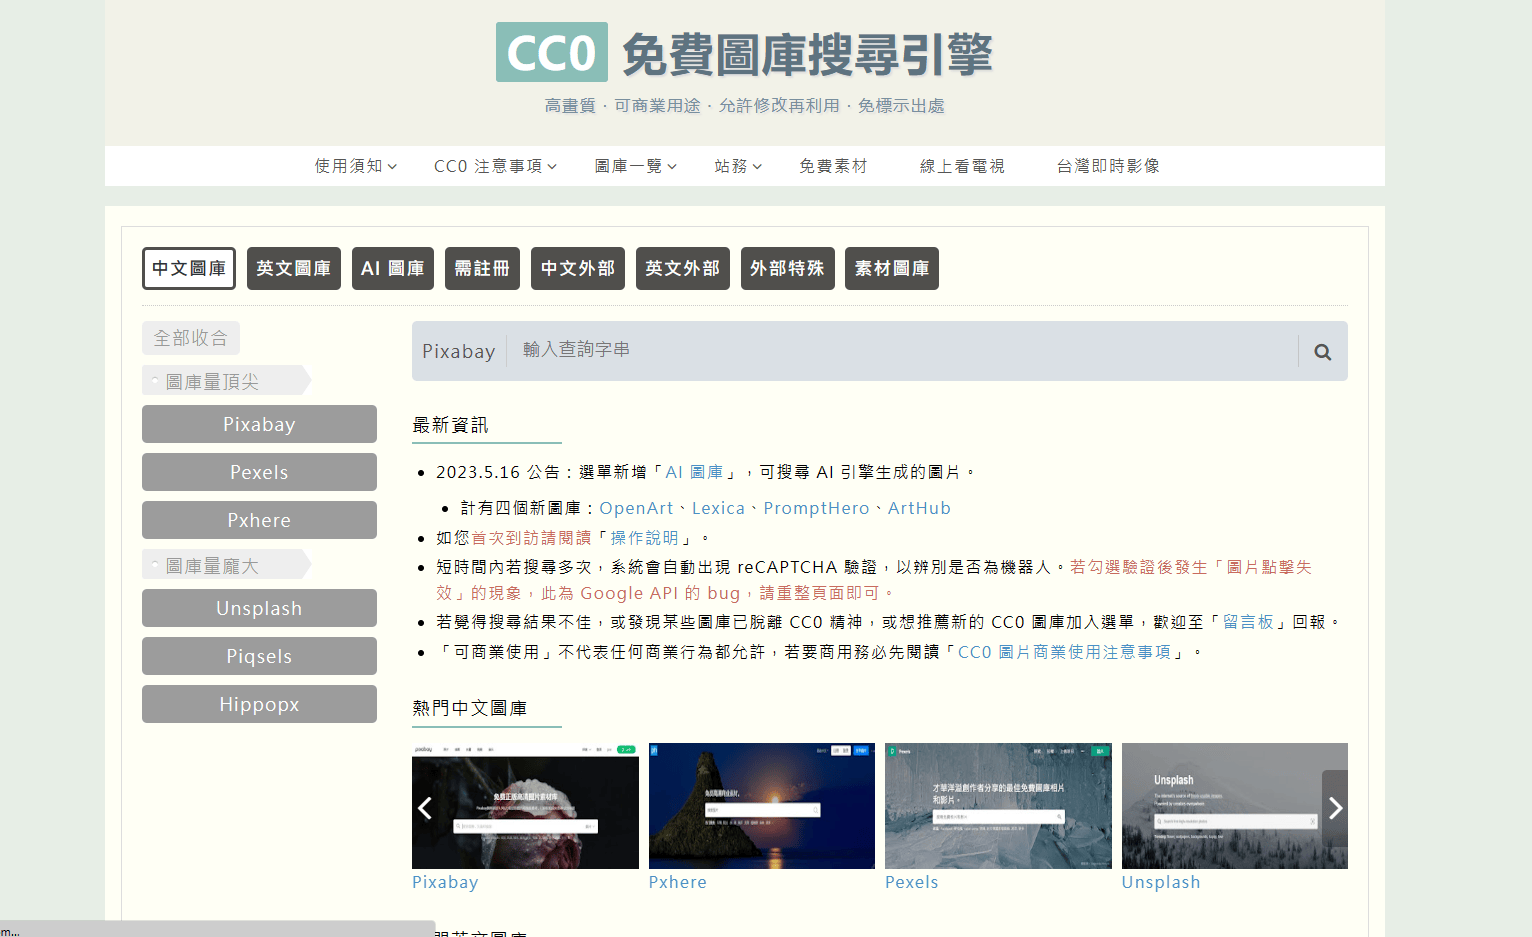Viewport: 1532px width, 937px height.
Task: Select Pixabay from the sidebar
Action: tap(259, 424)
